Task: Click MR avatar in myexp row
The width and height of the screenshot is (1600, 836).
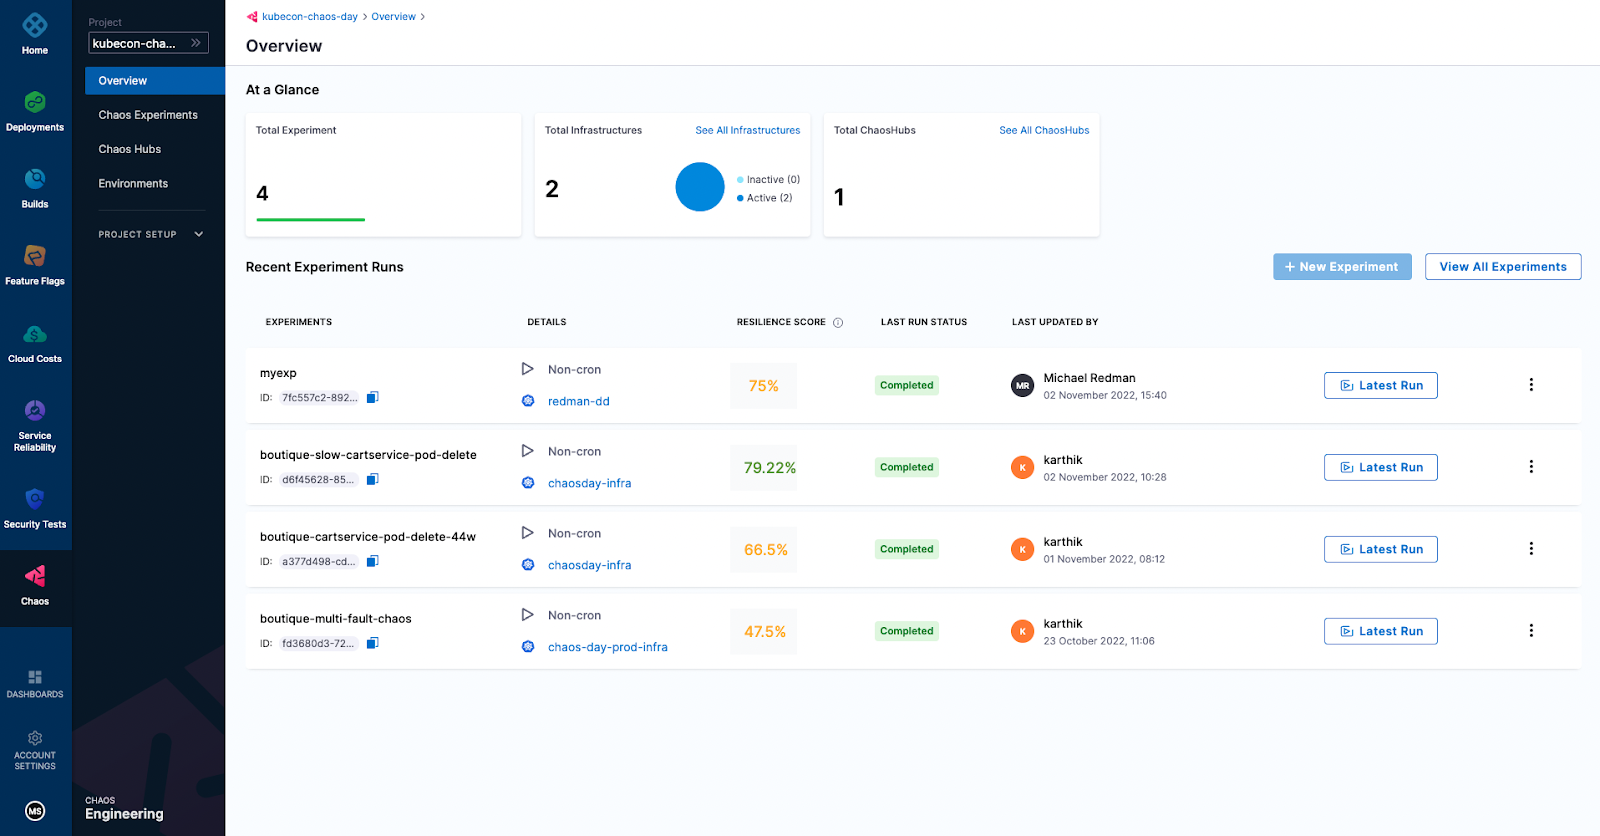Action: tap(1022, 385)
